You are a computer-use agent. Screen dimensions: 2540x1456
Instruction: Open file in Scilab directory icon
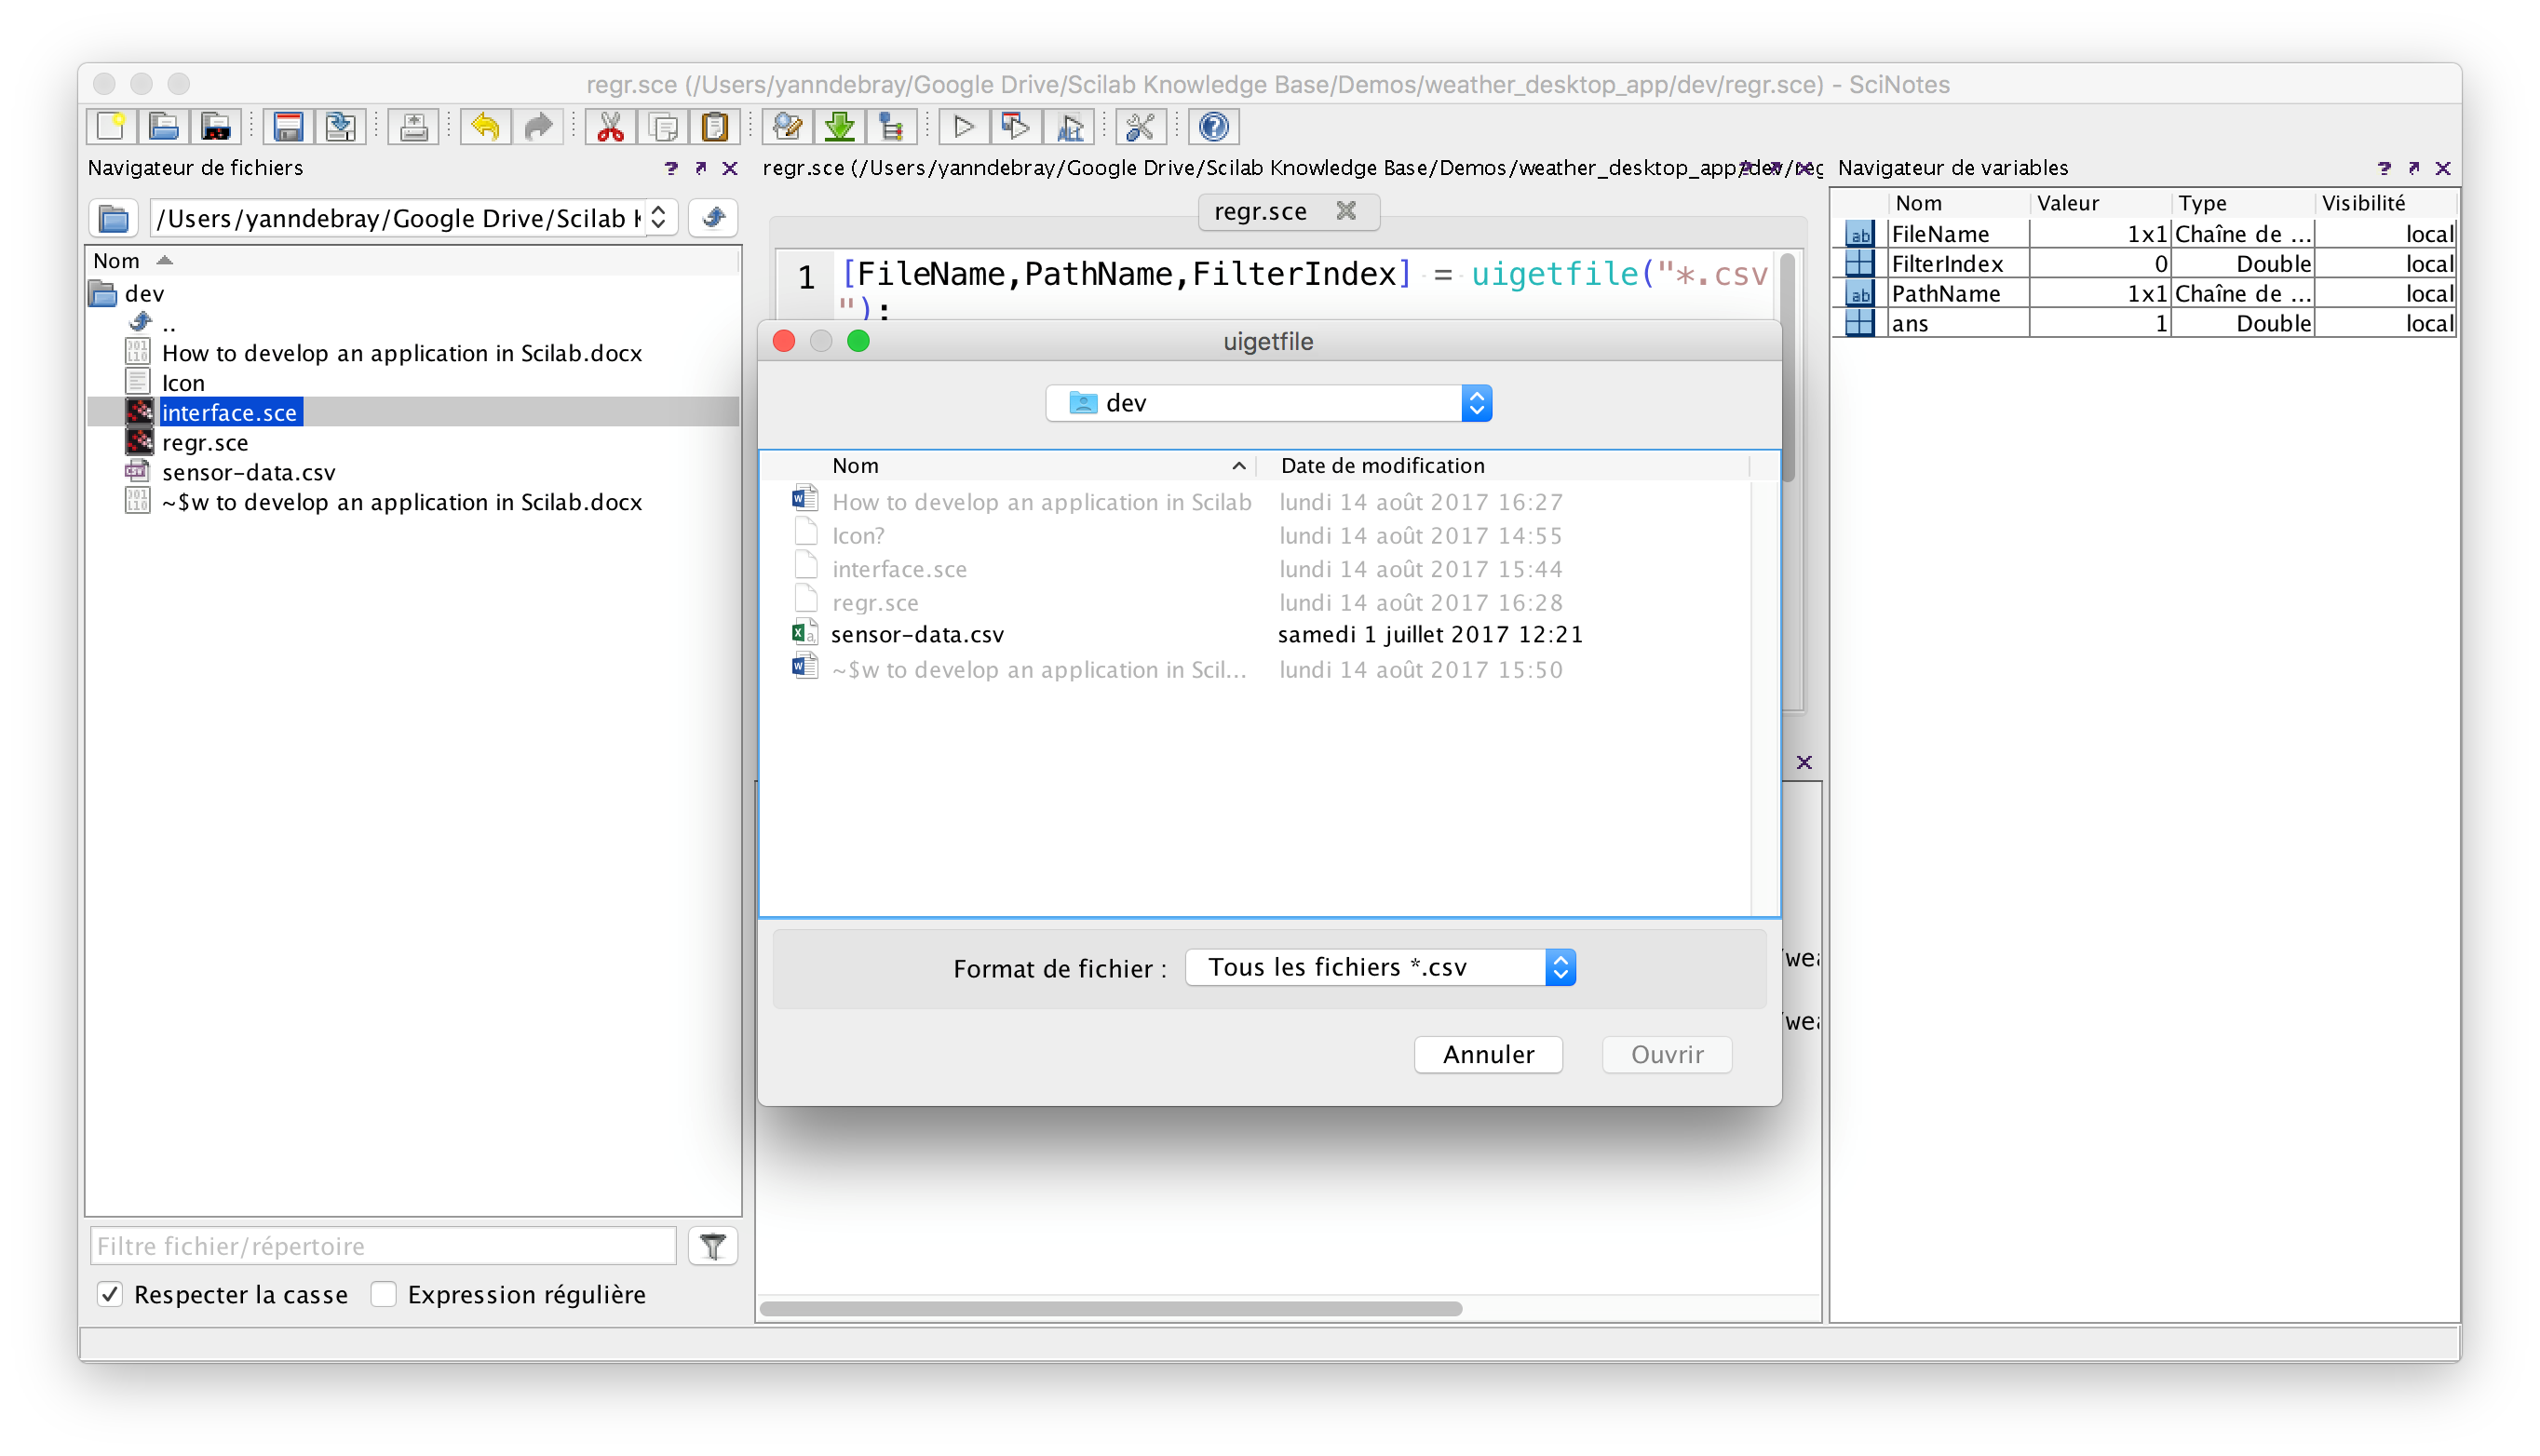click(215, 127)
